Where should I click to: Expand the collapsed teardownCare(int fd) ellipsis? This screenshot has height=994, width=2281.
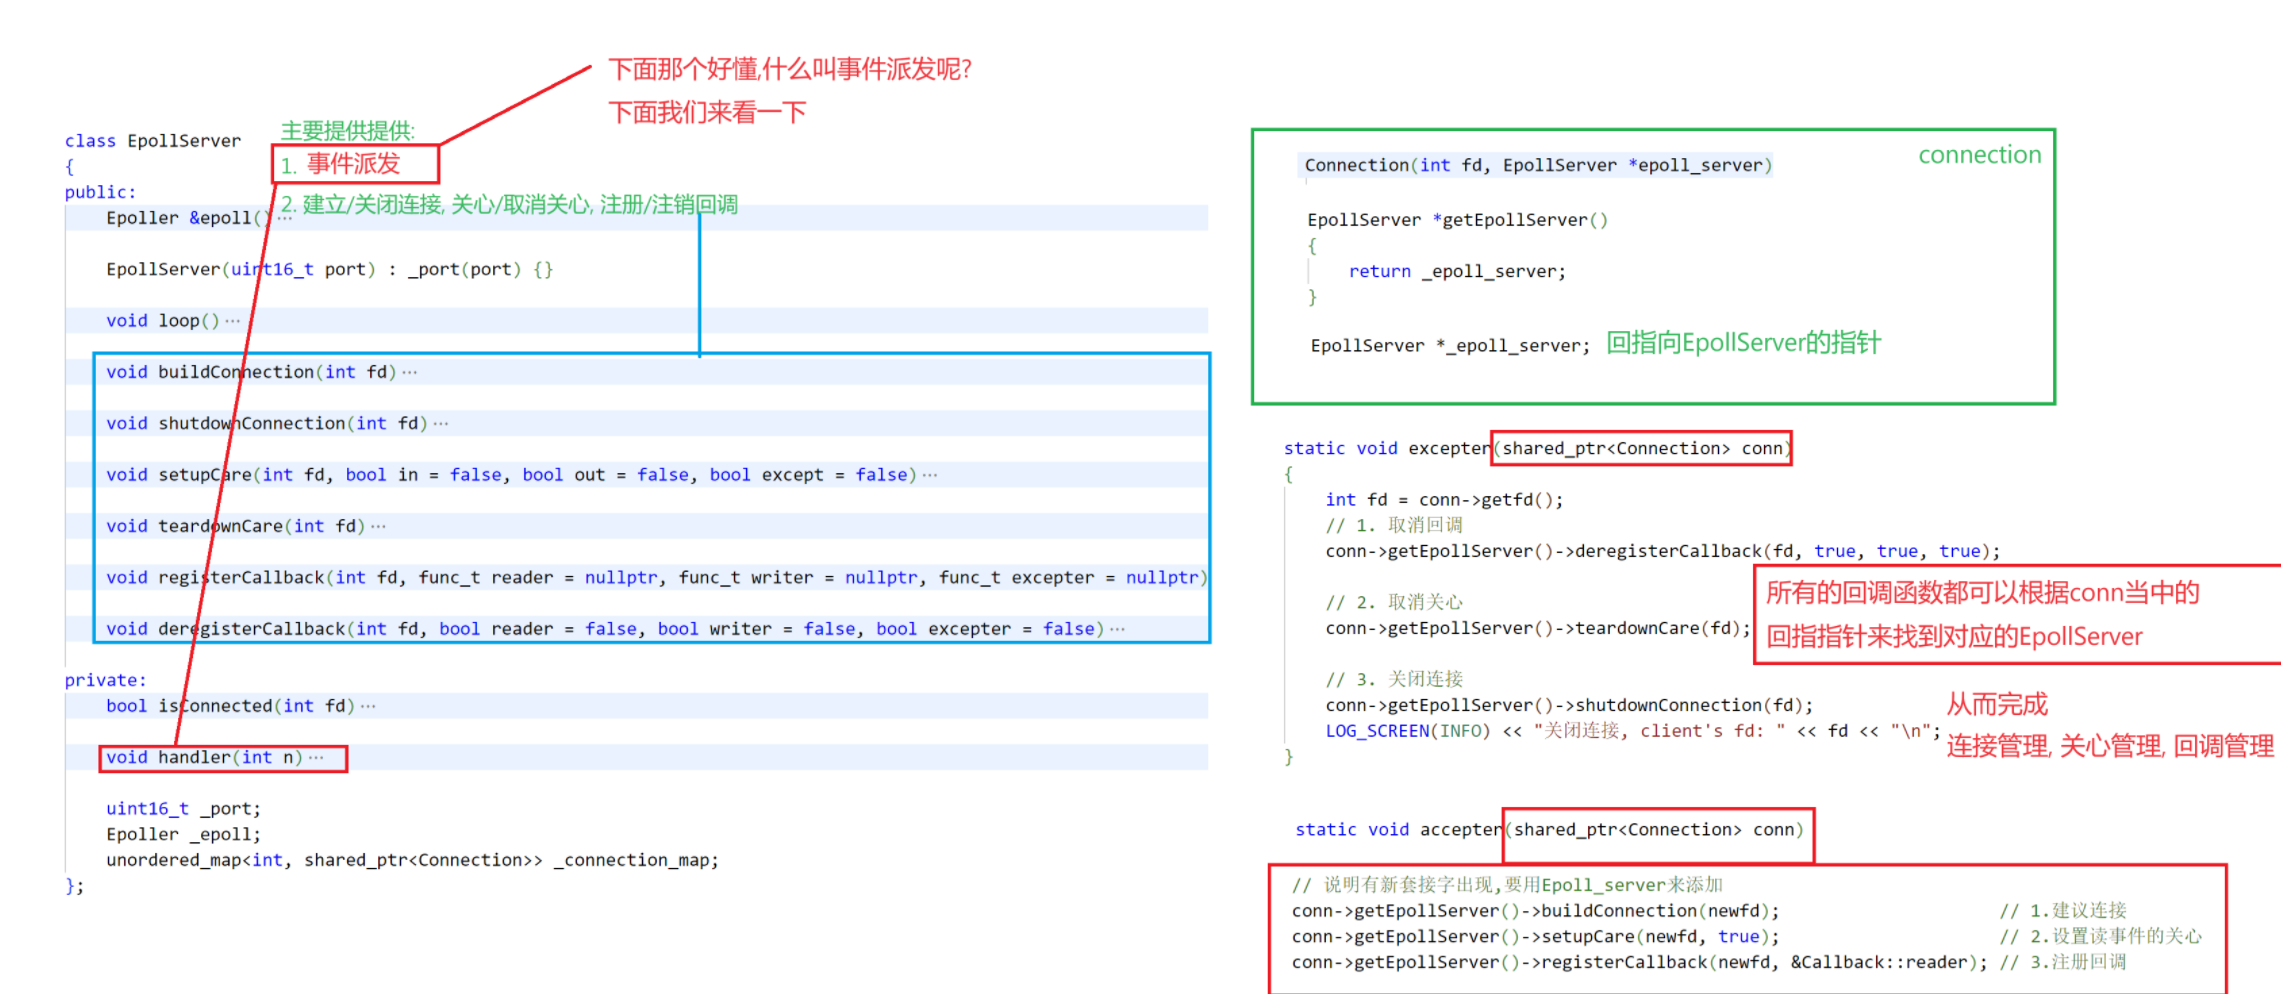378,526
